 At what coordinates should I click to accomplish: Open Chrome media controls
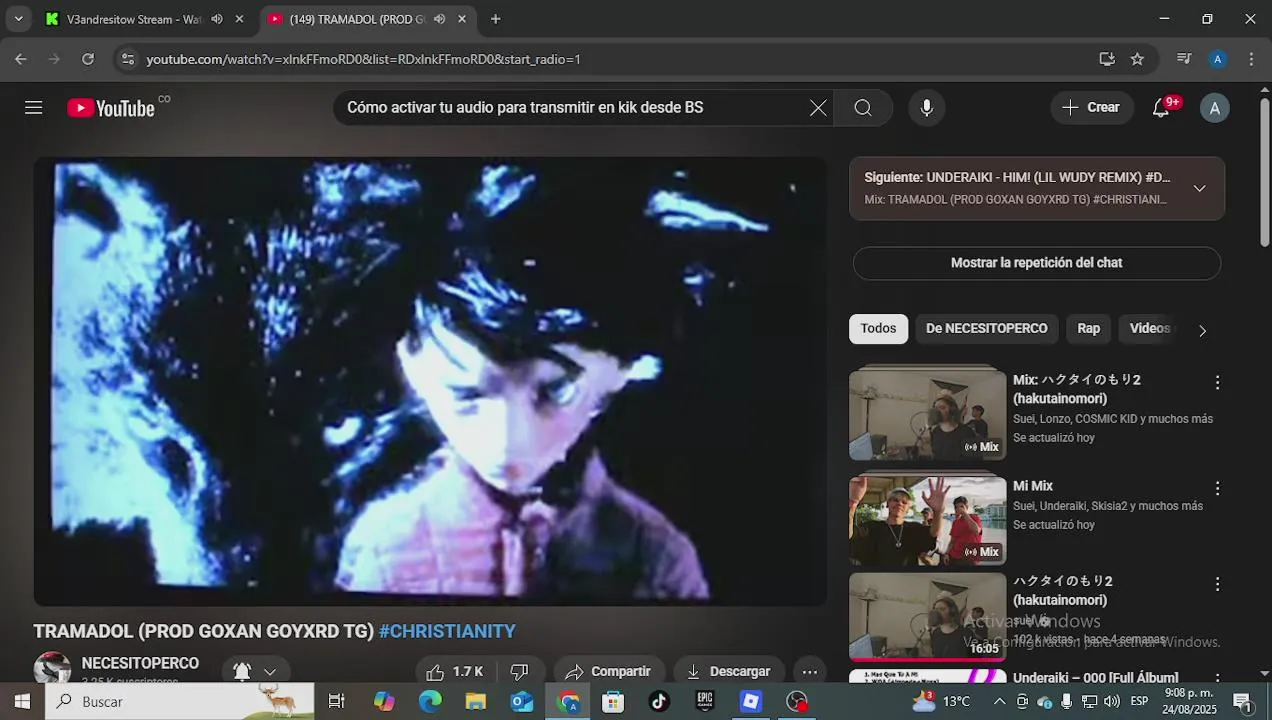[1184, 59]
